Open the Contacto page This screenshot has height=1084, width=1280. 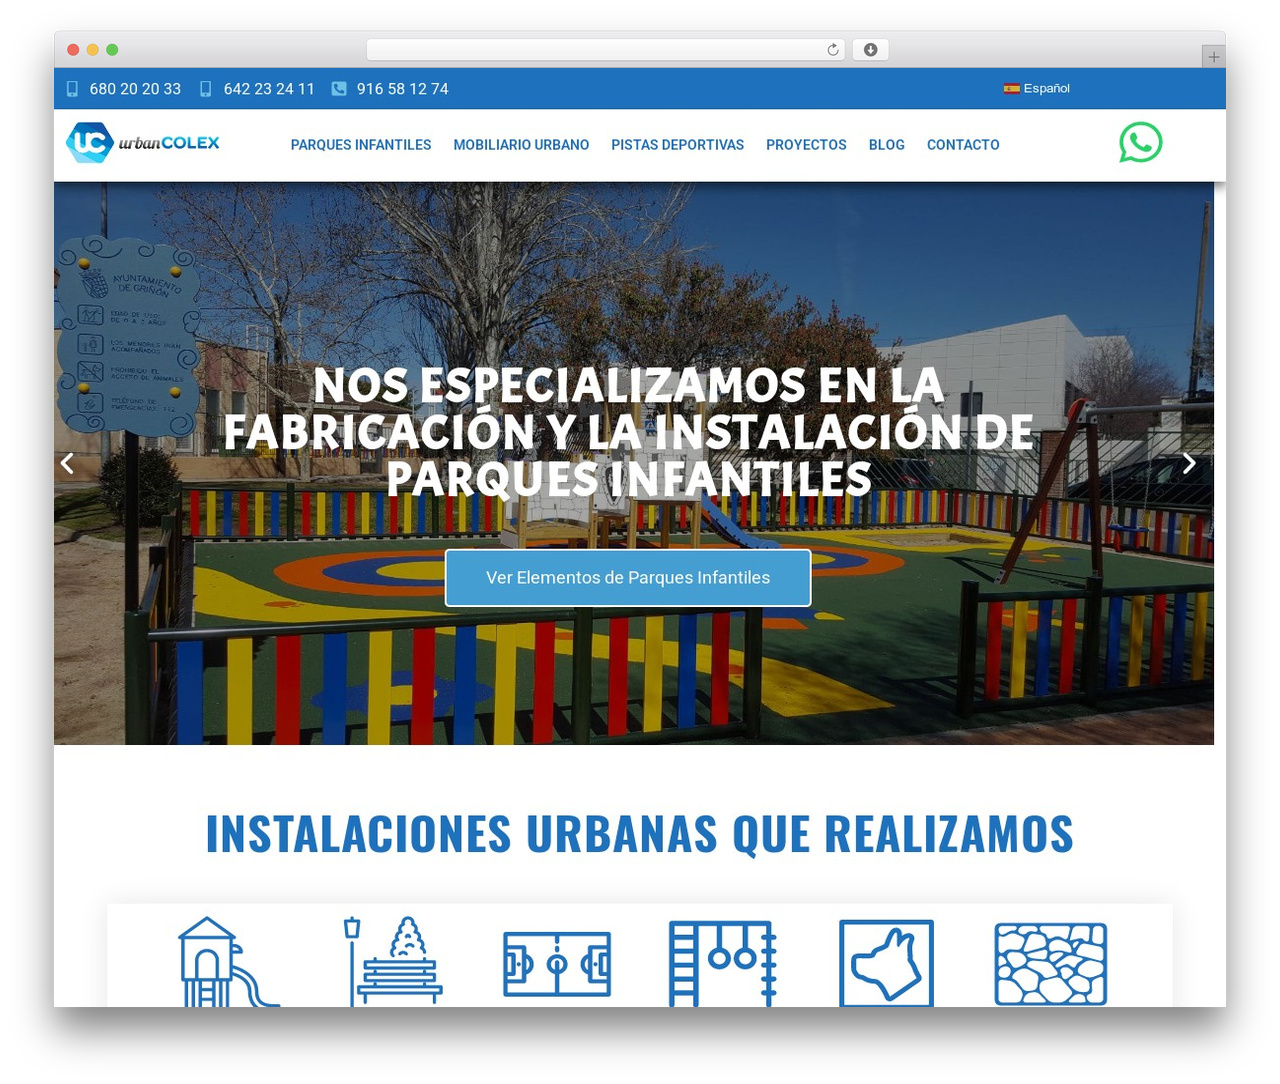pyautogui.click(x=963, y=145)
